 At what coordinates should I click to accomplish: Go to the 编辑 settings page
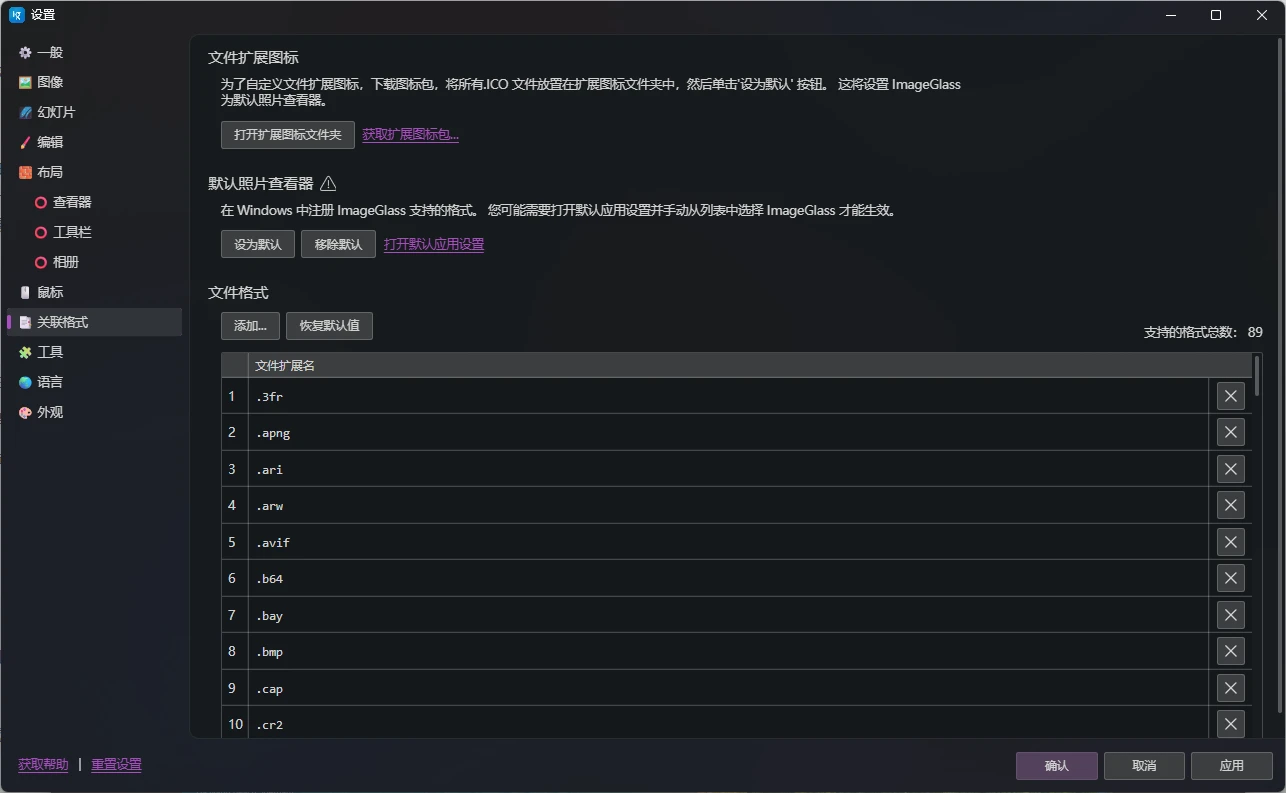click(x=94, y=142)
